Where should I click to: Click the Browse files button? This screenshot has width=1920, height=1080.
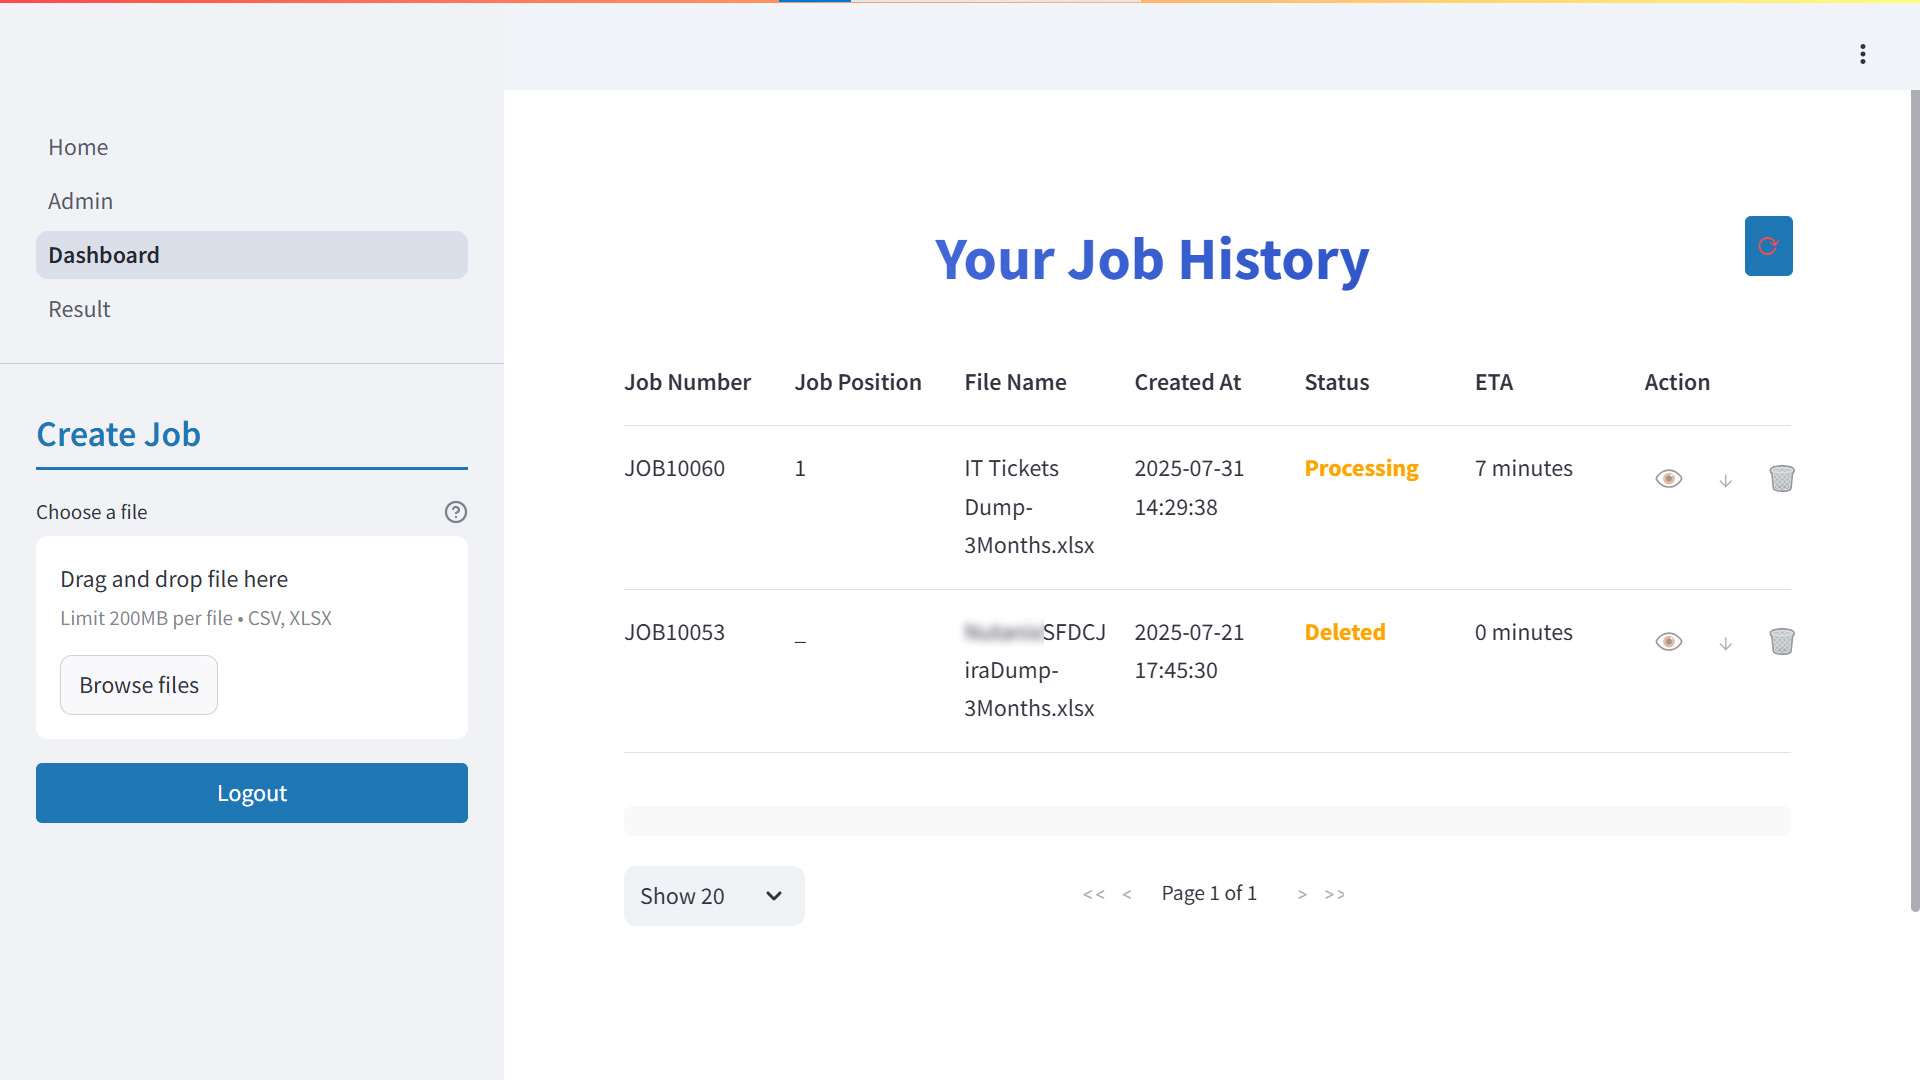click(x=139, y=685)
